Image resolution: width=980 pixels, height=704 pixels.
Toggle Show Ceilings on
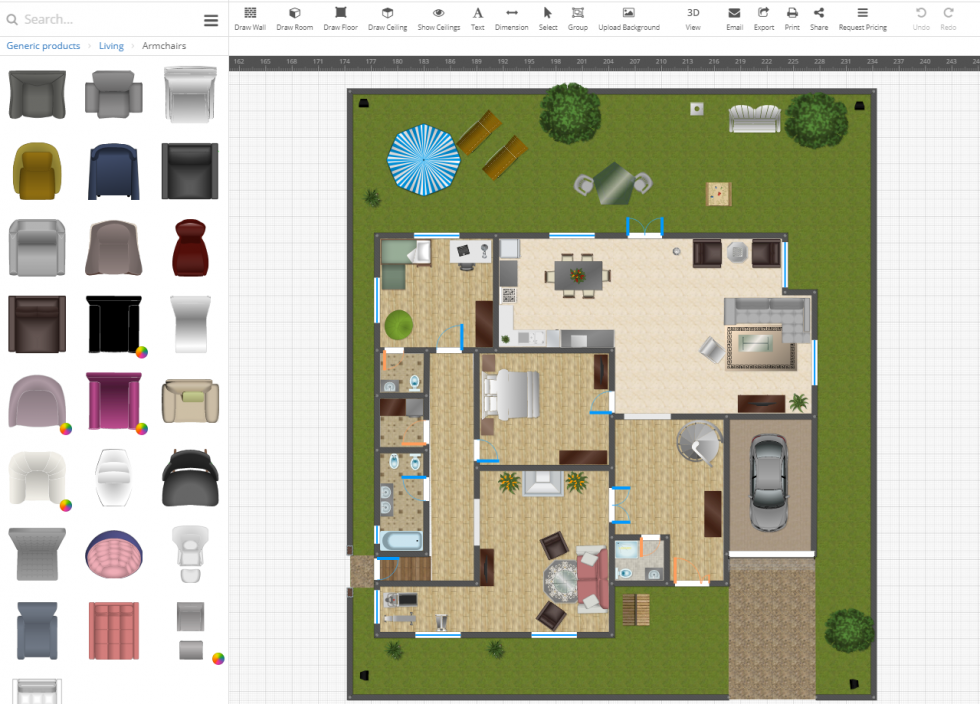(438, 18)
